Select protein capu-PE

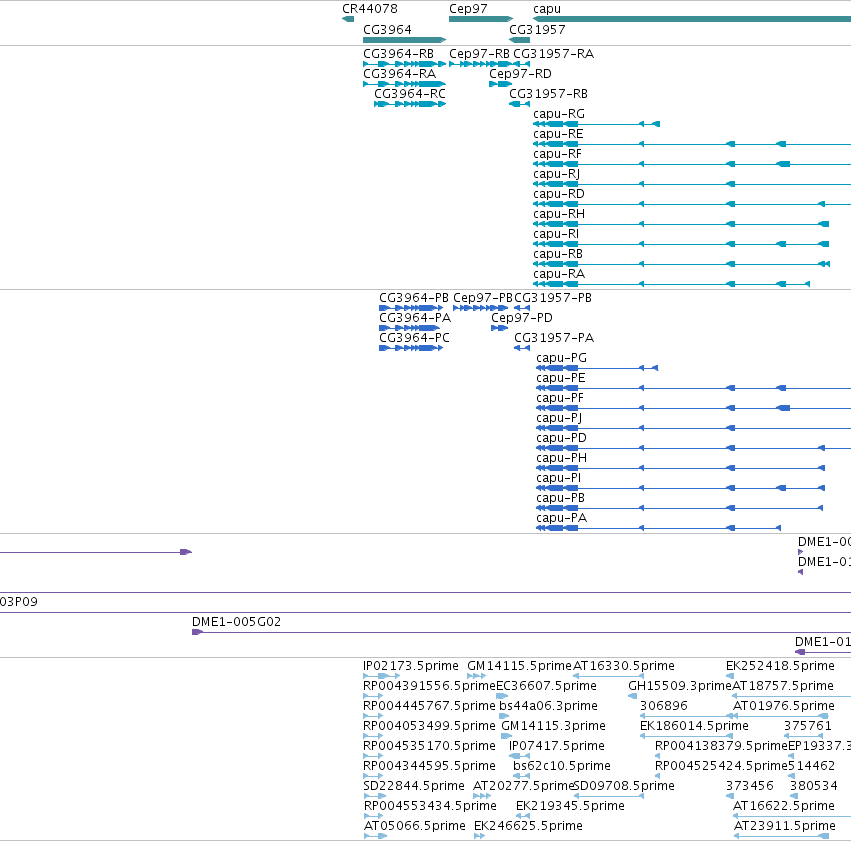[x=694, y=388]
